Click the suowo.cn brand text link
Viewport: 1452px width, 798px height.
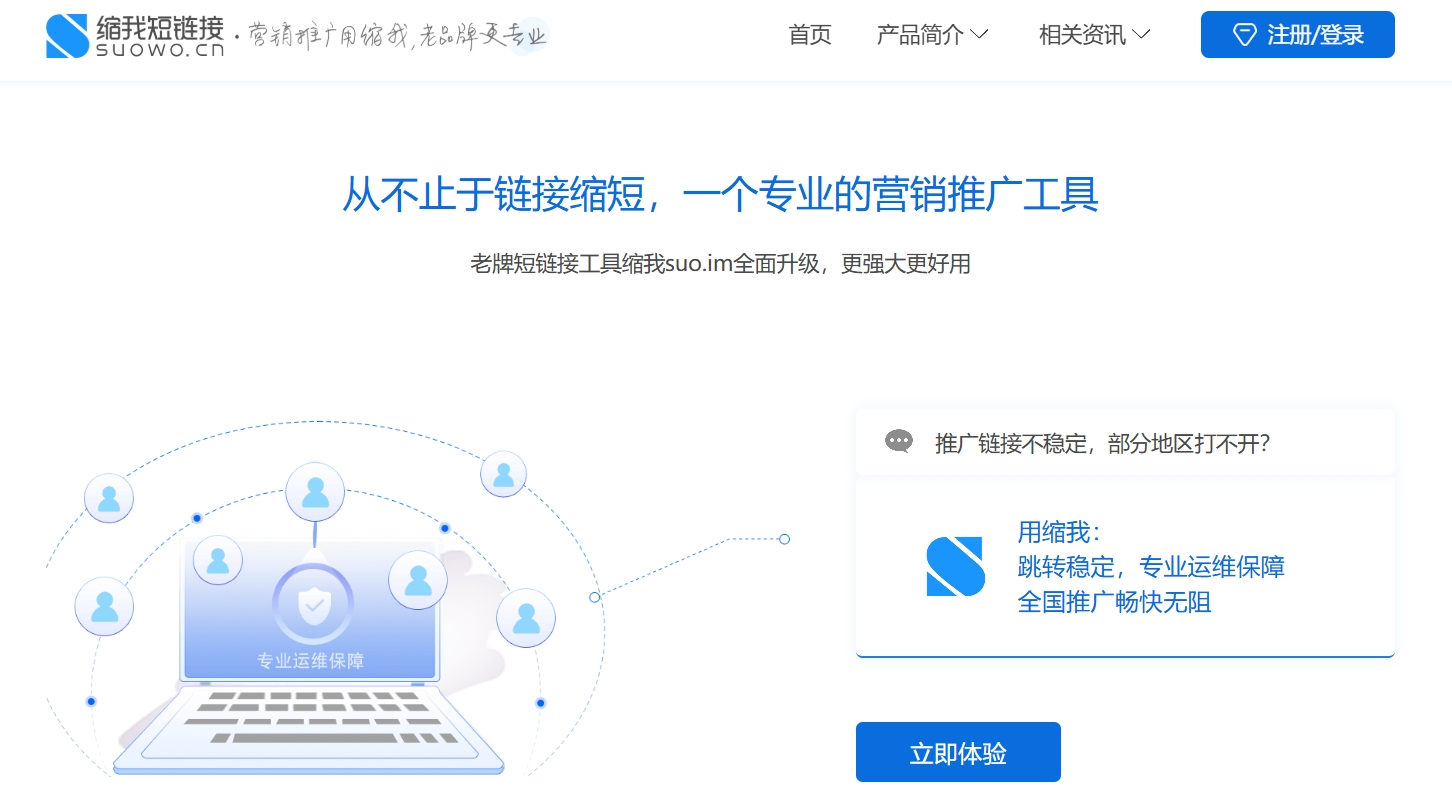pyautogui.click(x=160, y=49)
